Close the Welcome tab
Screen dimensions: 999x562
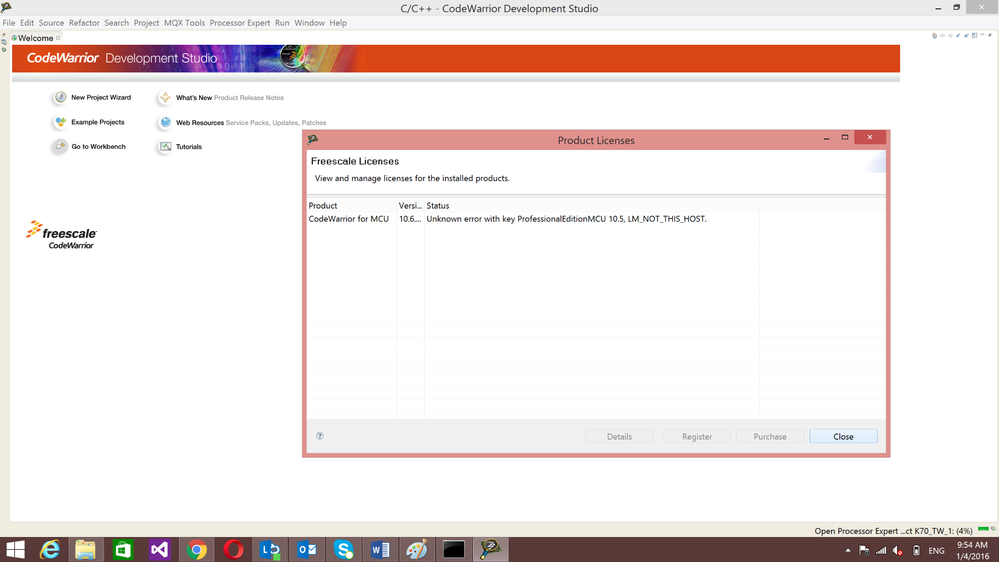[58, 38]
